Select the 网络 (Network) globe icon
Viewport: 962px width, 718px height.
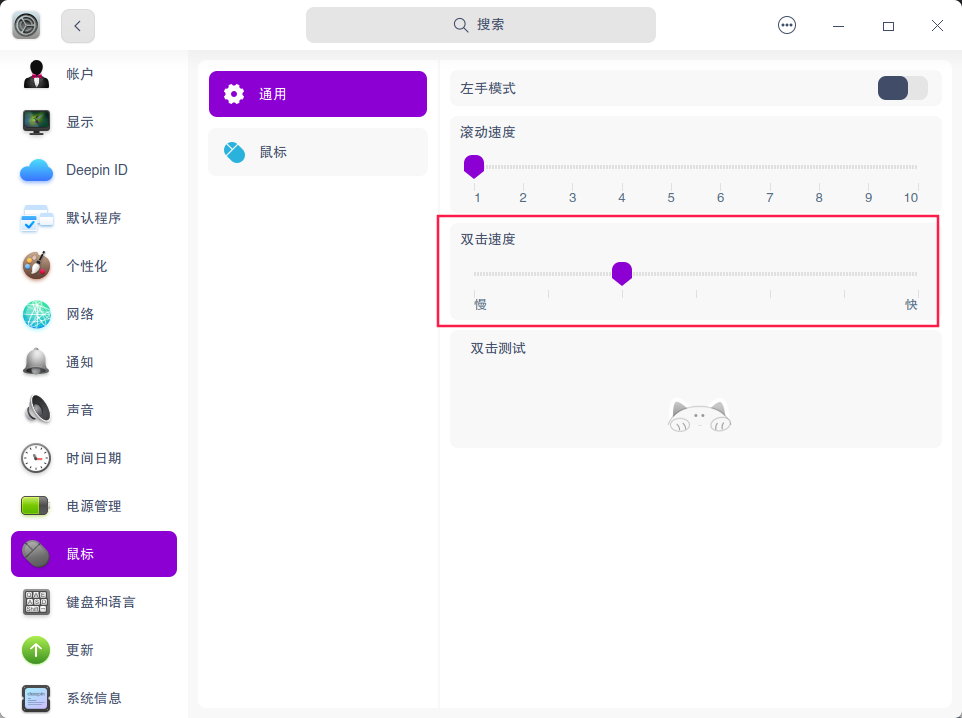(37, 314)
